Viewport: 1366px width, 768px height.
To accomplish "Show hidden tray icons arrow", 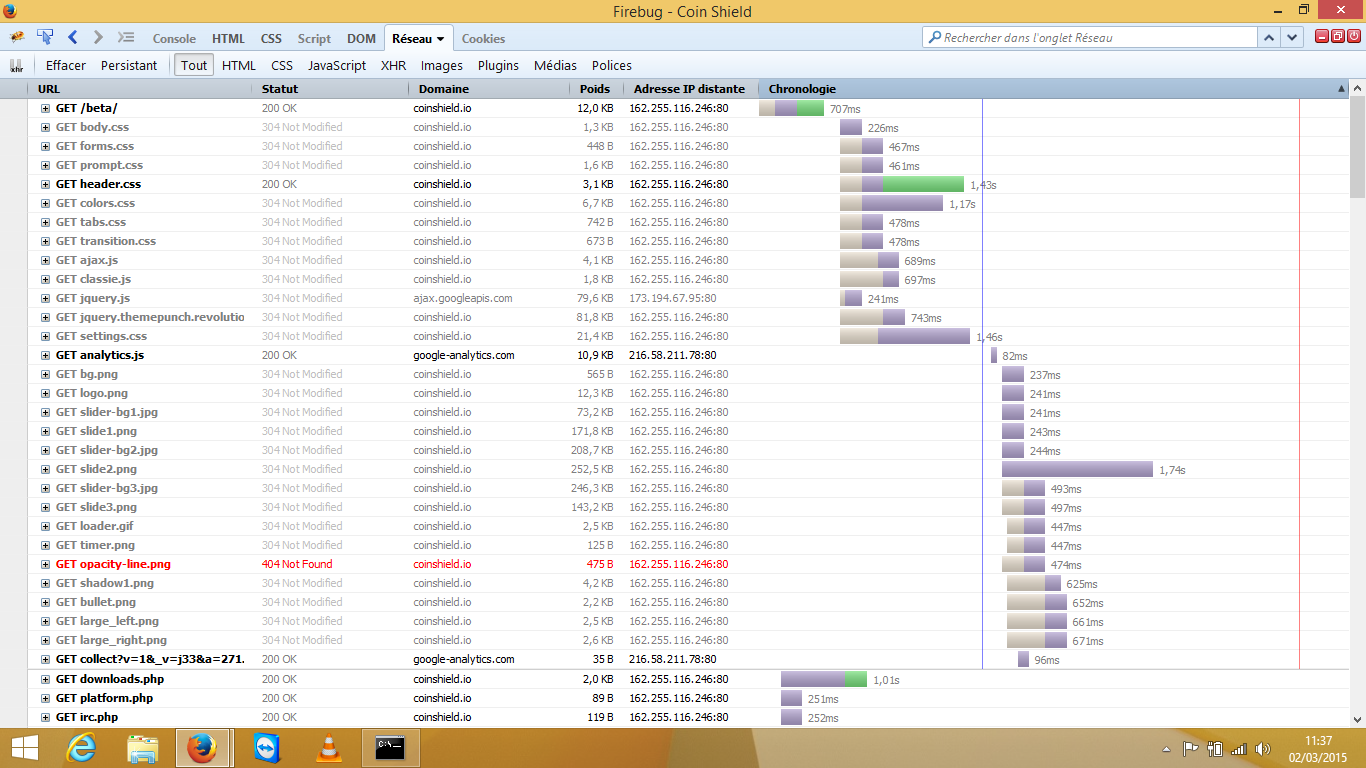I will coord(1166,748).
